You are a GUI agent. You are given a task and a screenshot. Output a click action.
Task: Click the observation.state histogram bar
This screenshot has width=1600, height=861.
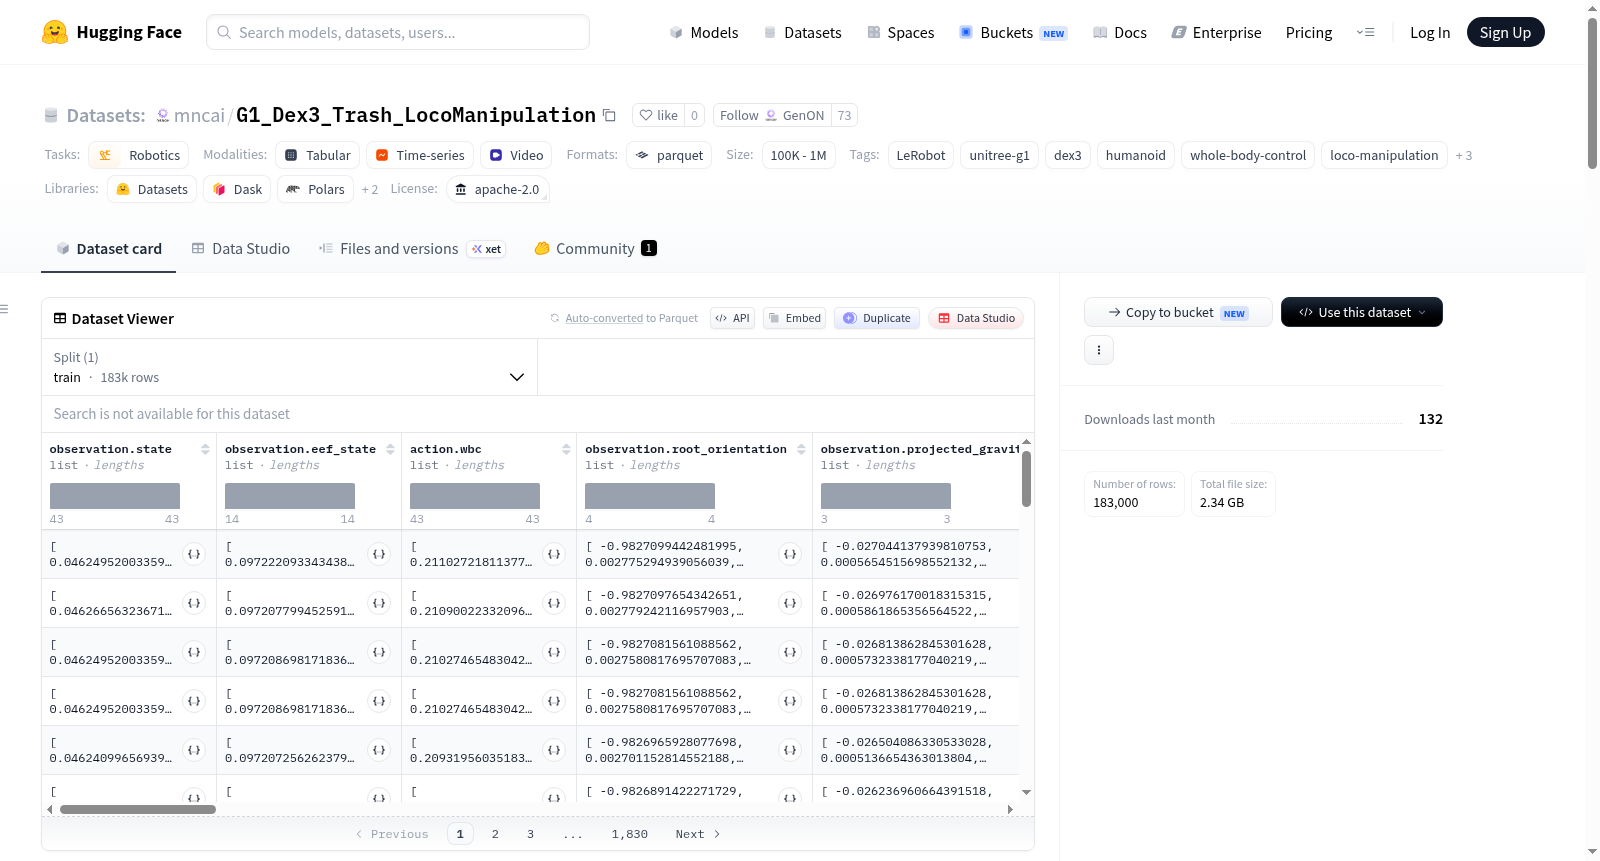115,496
